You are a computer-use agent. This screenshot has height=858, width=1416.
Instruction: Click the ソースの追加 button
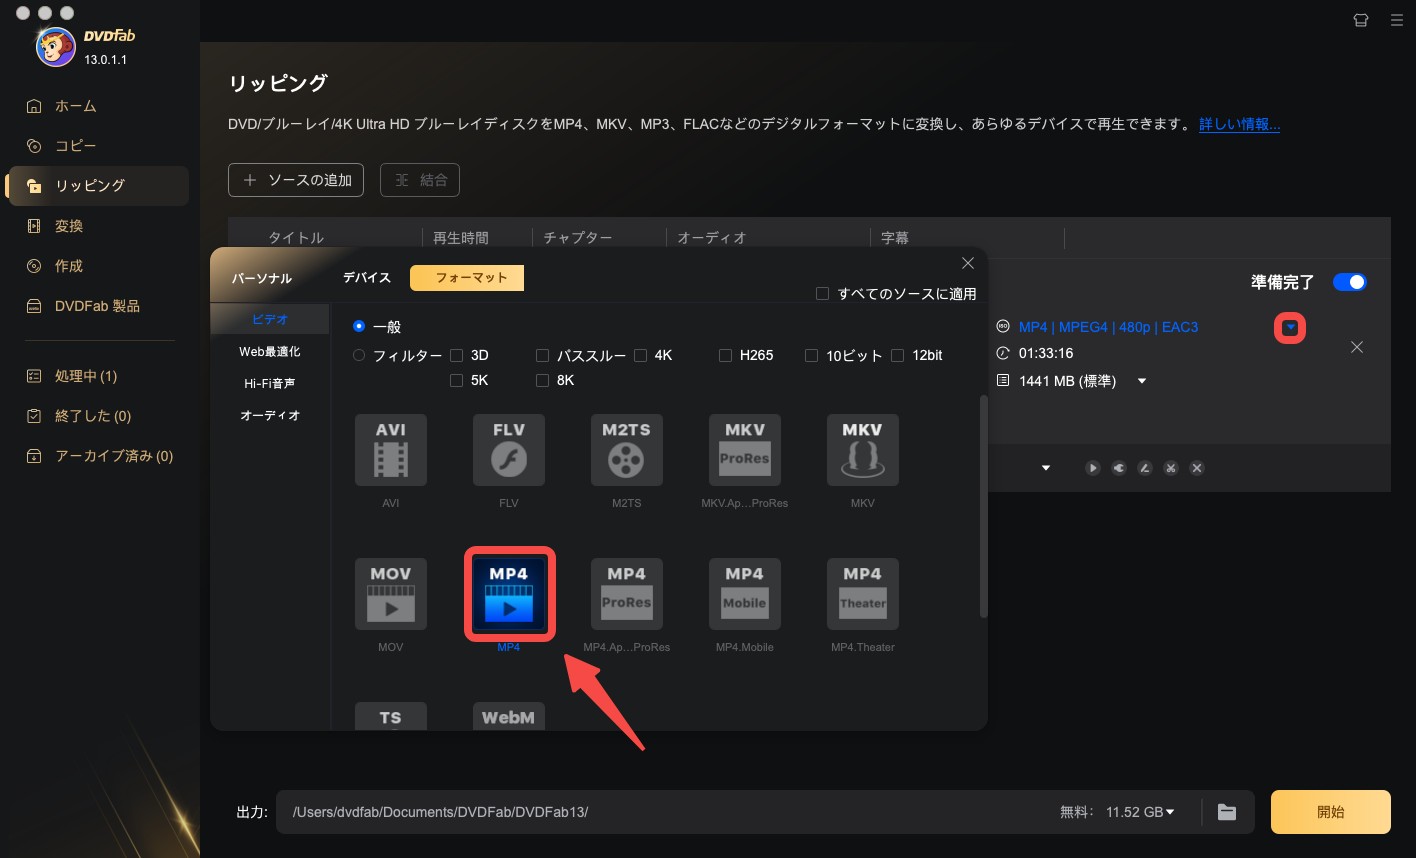click(x=296, y=180)
